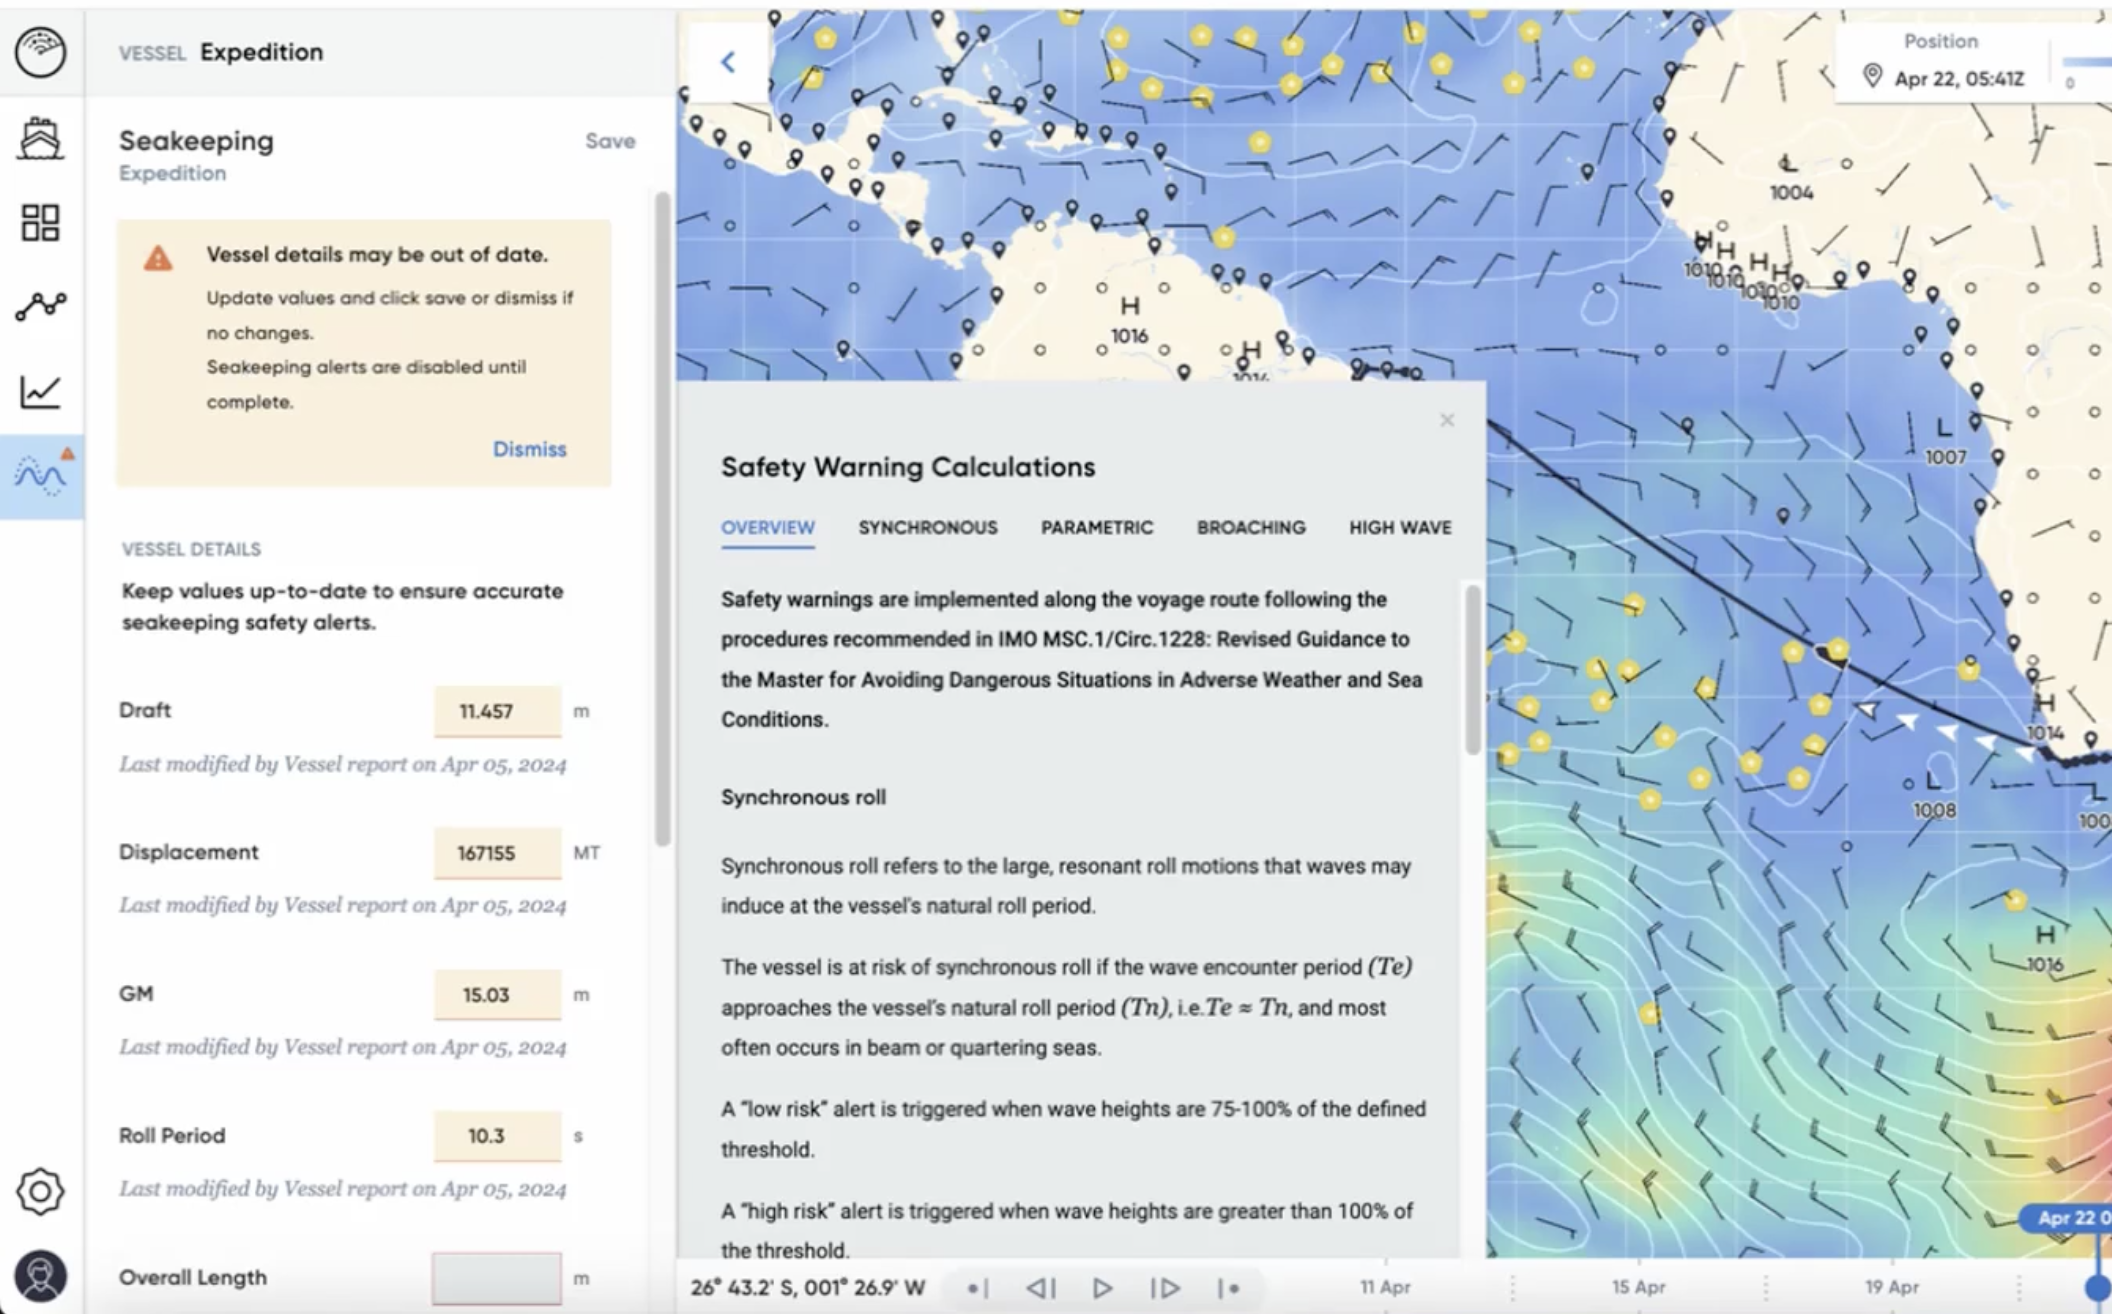Open the gauge dashboard logo icon
Screen dimensions: 2112x1314
click(40, 51)
